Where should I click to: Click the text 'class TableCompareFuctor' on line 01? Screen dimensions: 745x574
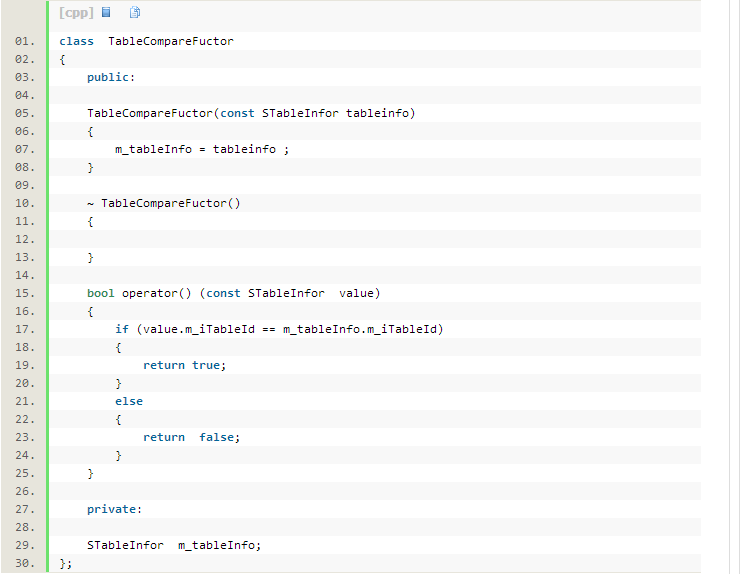tap(146, 41)
